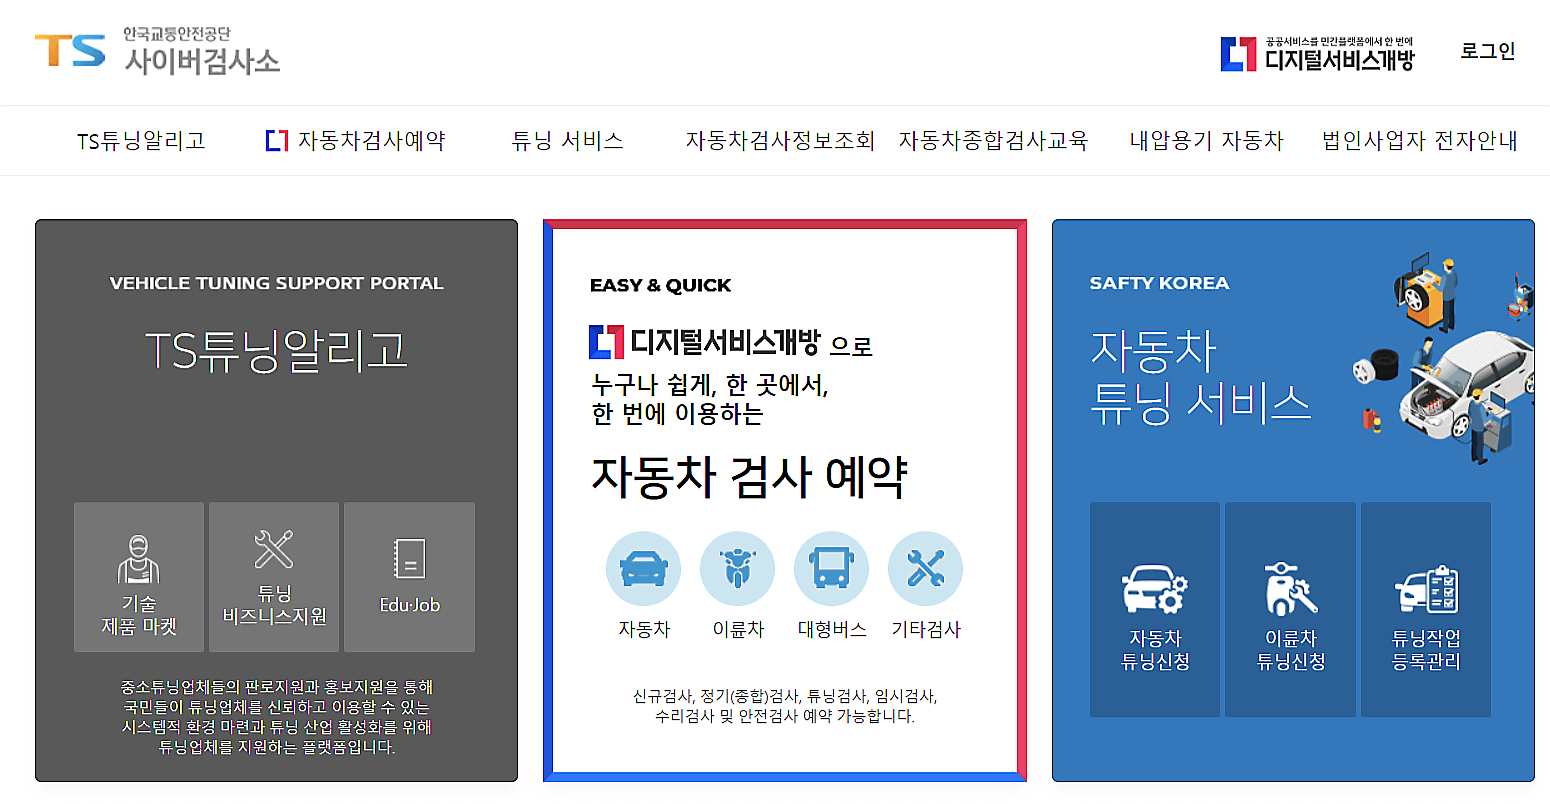Open the TS튜닝알리고 menu
The height and width of the screenshot is (804, 1550).
140,141
